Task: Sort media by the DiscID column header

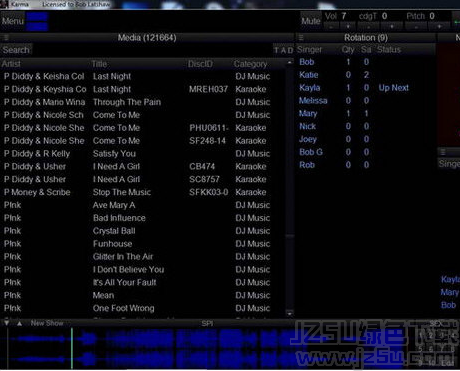Action: coord(200,64)
